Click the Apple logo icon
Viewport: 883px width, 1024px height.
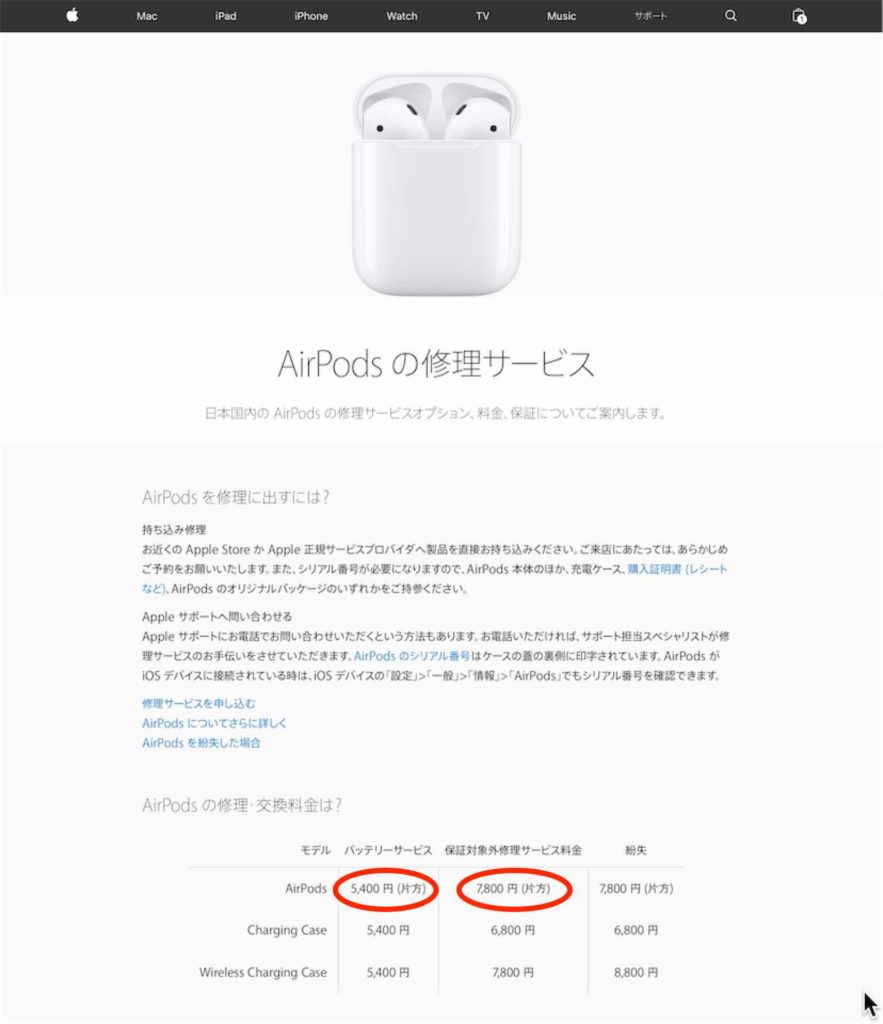[72, 15]
